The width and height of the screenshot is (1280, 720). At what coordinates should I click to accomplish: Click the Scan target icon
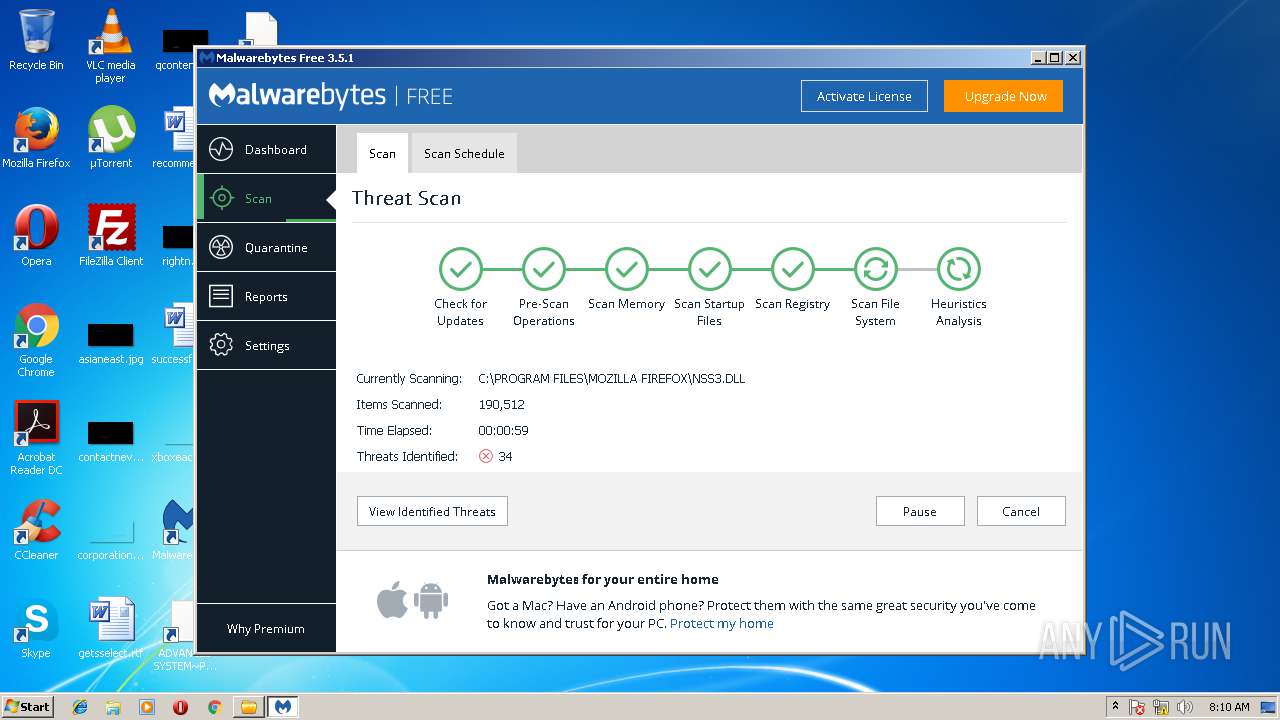(221, 198)
